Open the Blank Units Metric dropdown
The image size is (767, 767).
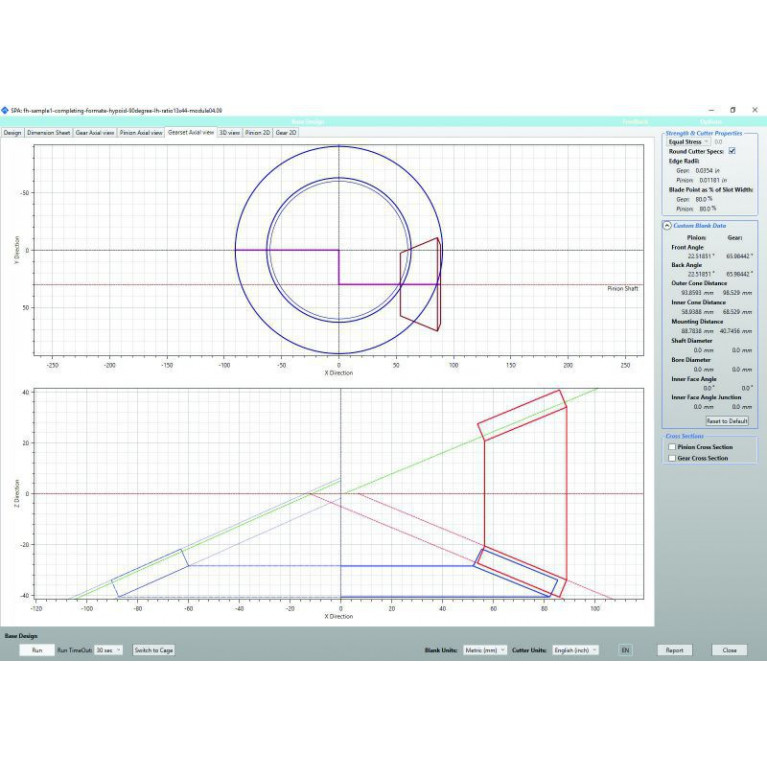[x=485, y=650]
